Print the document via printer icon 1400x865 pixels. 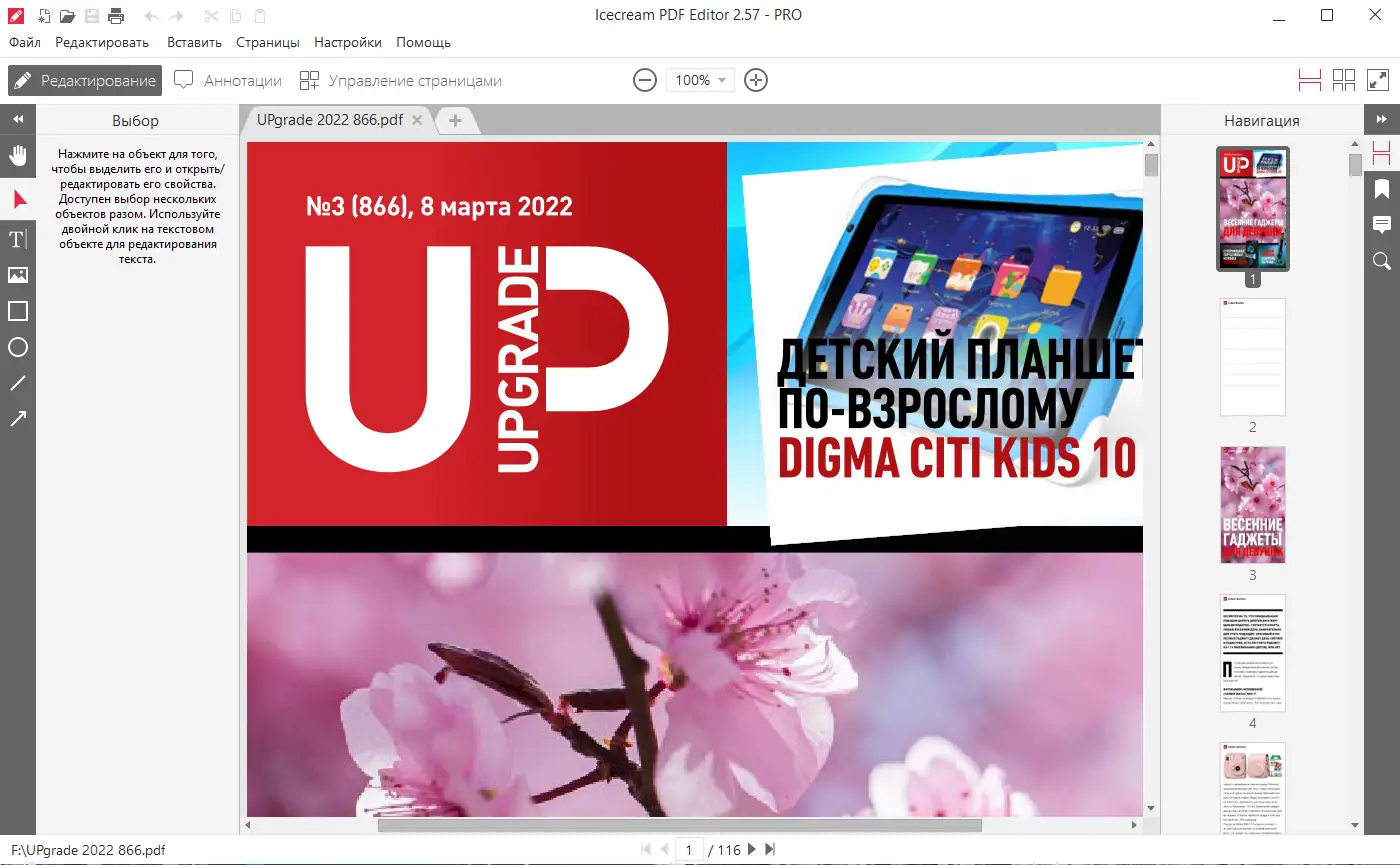coord(116,16)
